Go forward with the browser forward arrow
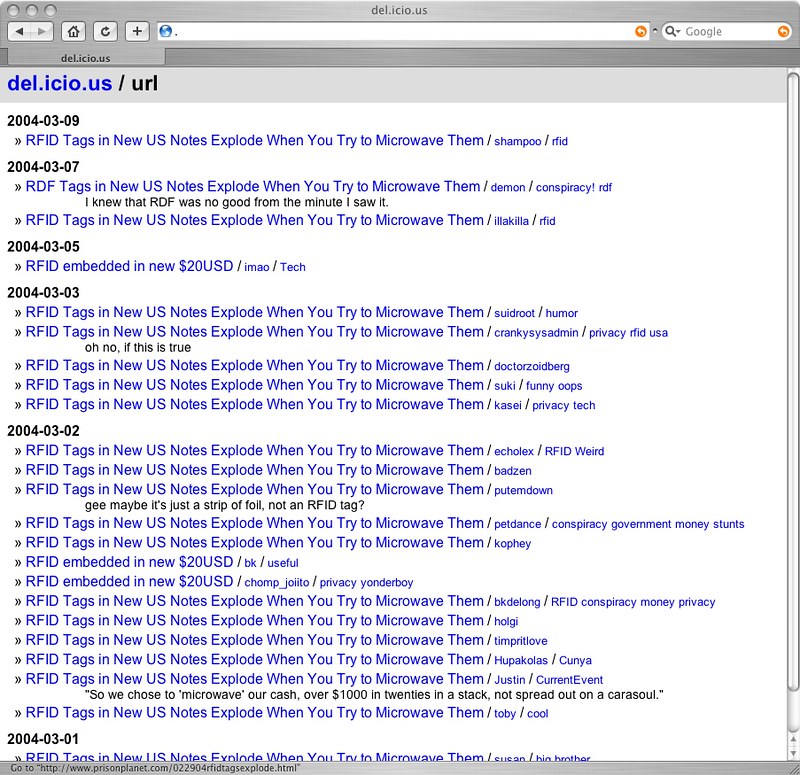 pos(42,32)
